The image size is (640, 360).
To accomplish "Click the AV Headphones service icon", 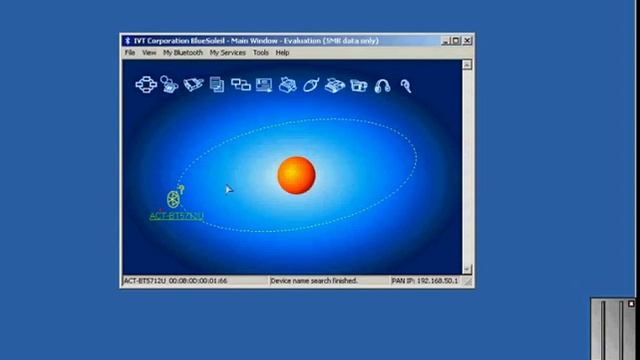I will coord(382,86).
